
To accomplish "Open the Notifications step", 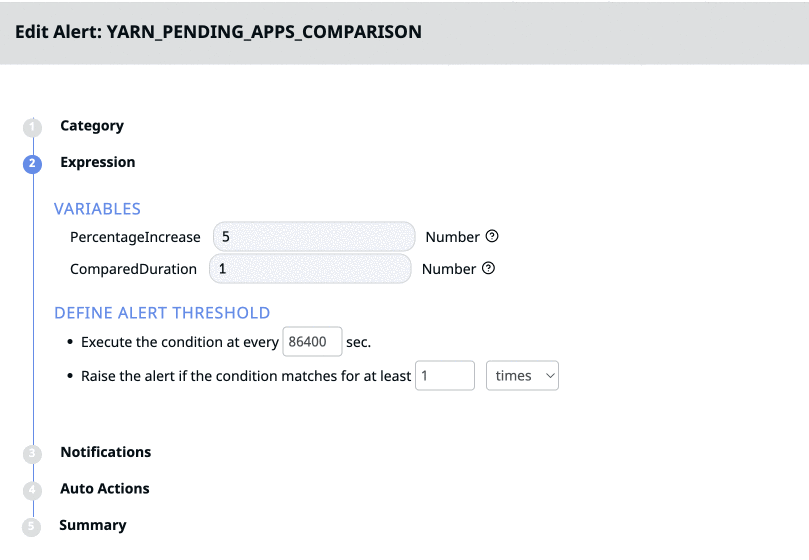I will tap(106, 452).
